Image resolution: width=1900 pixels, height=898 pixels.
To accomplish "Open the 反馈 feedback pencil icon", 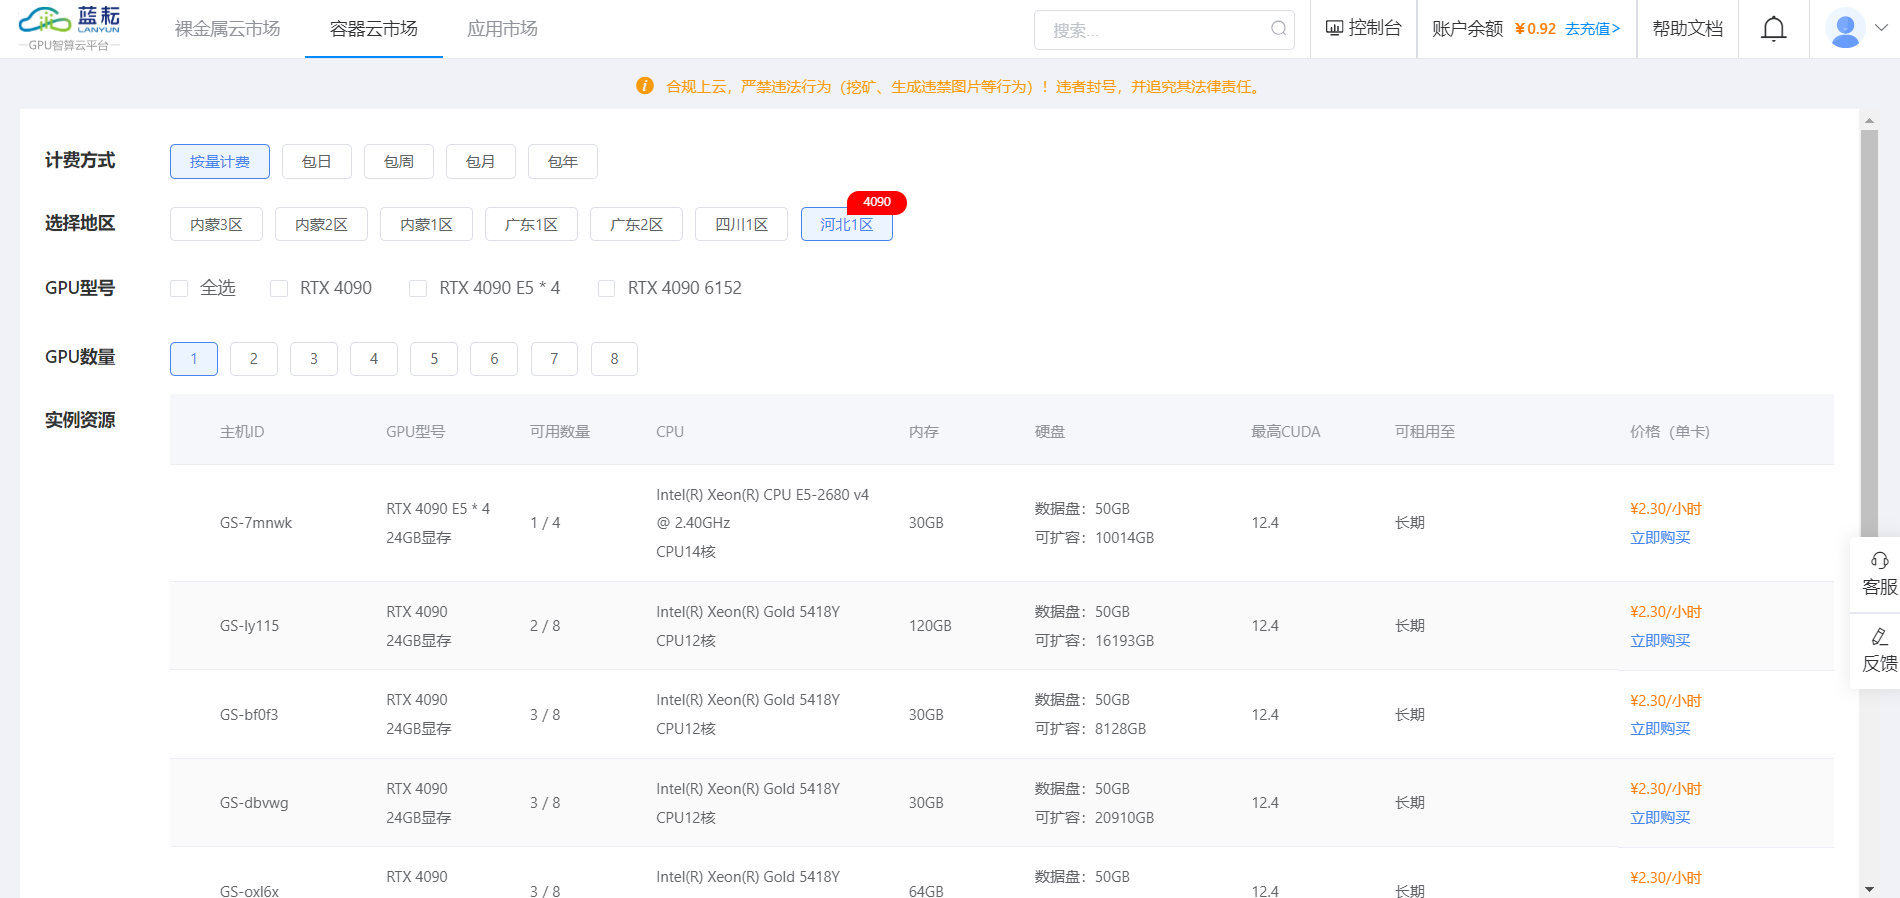I will tap(1879, 636).
